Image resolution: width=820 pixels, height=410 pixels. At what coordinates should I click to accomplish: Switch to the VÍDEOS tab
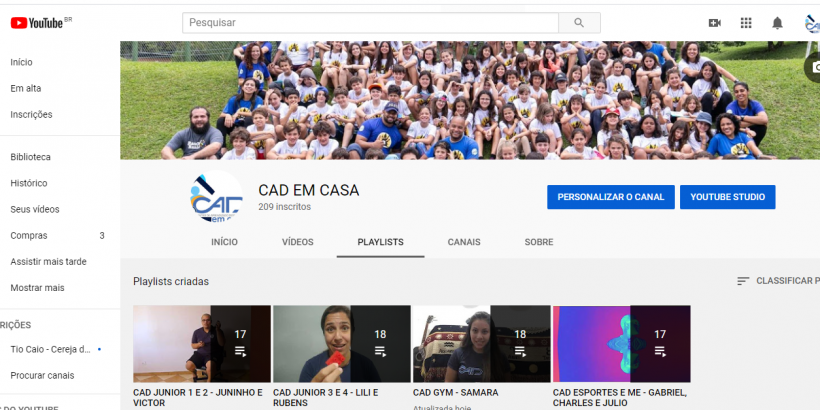297,242
